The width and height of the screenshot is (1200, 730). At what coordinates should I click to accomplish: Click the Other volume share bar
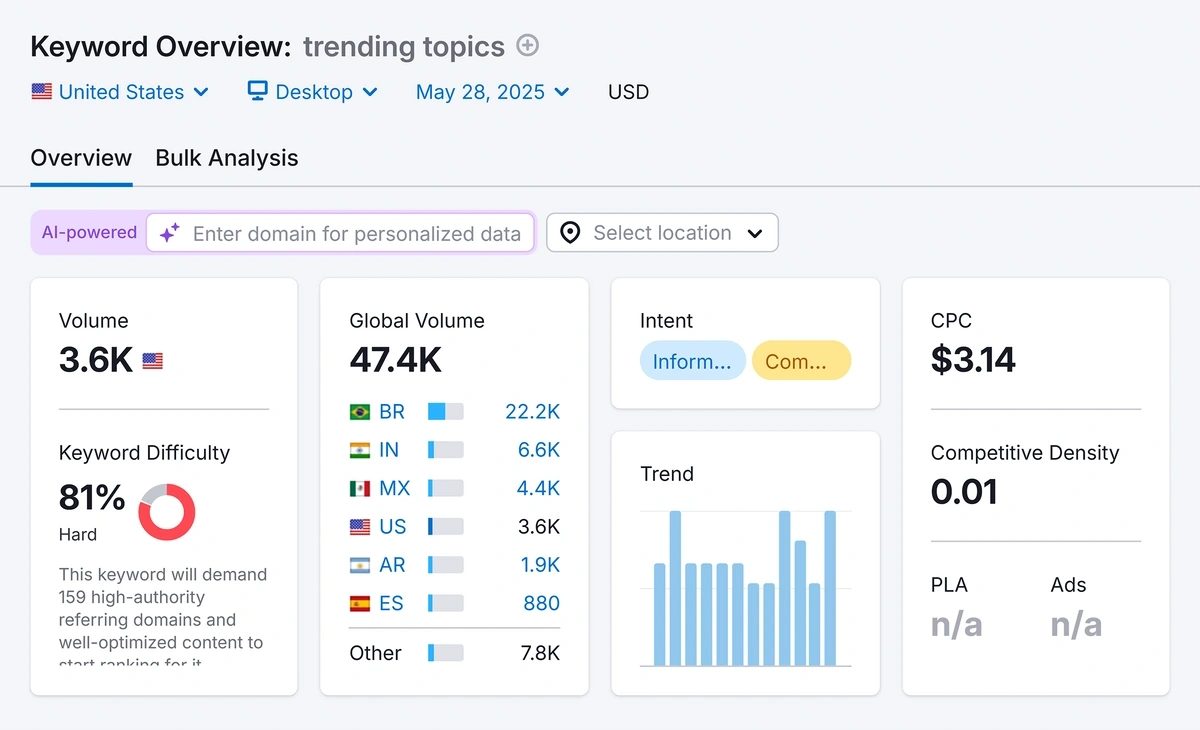coord(446,653)
